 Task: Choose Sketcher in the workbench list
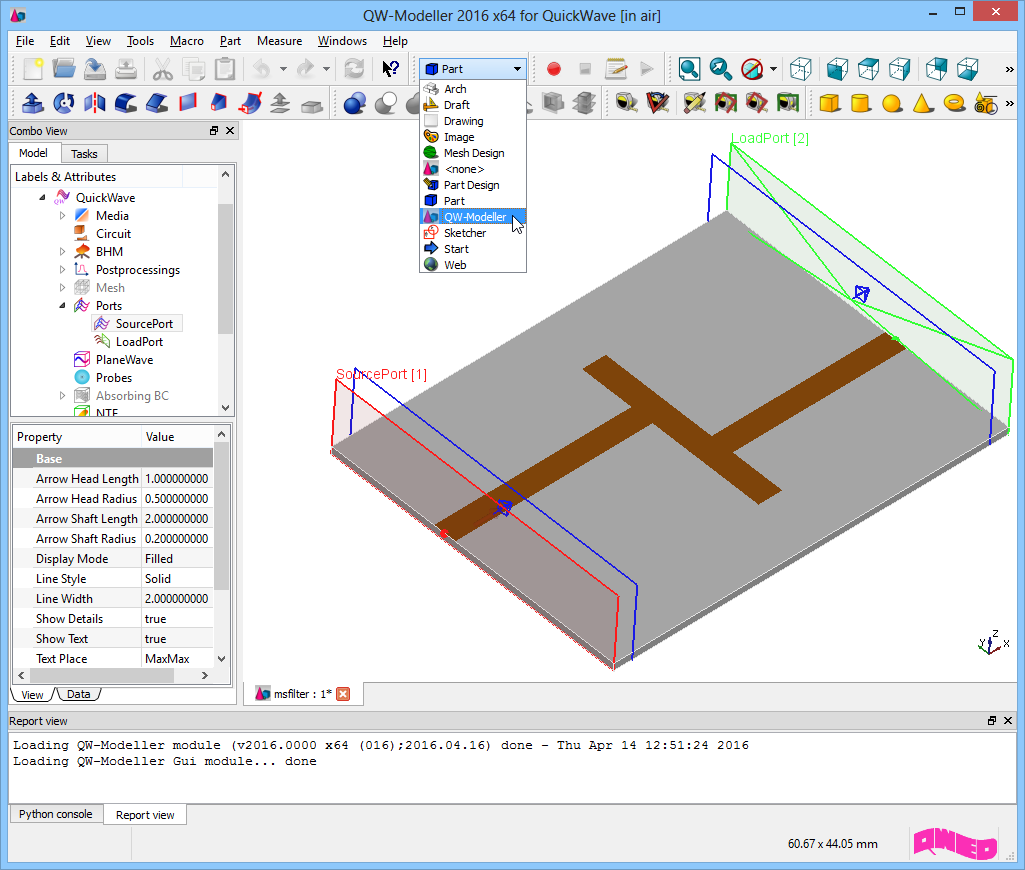(473, 233)
